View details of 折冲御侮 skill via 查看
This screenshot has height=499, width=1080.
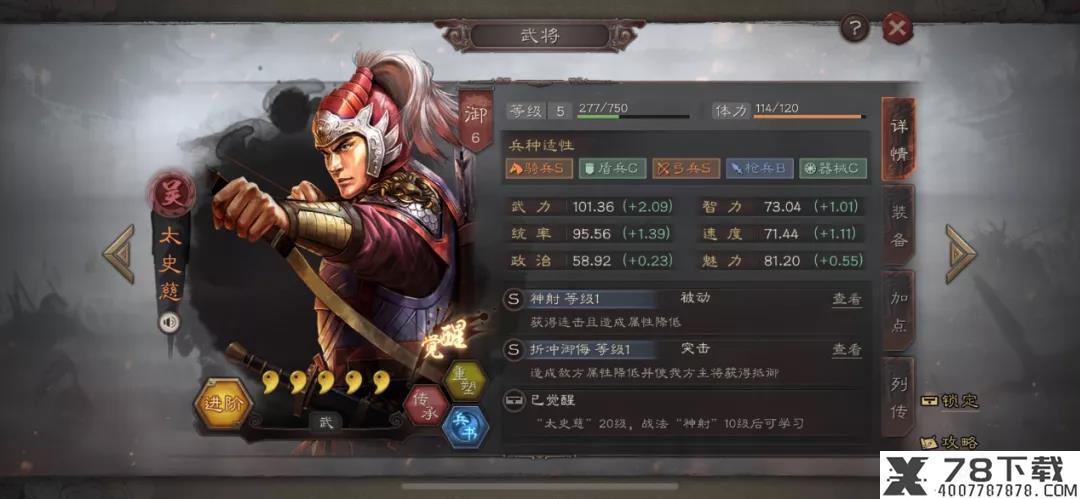pos(847,349)
